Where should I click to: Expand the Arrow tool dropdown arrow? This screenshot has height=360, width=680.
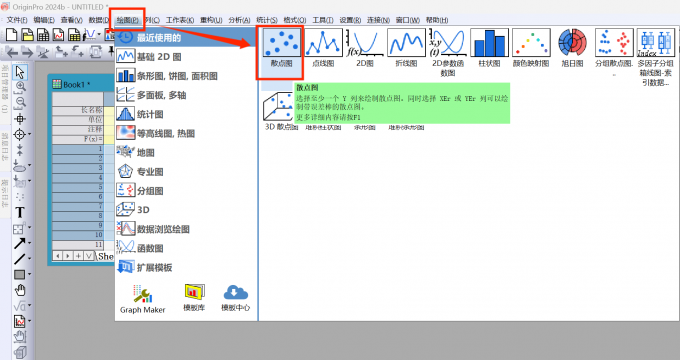(29, 243)
